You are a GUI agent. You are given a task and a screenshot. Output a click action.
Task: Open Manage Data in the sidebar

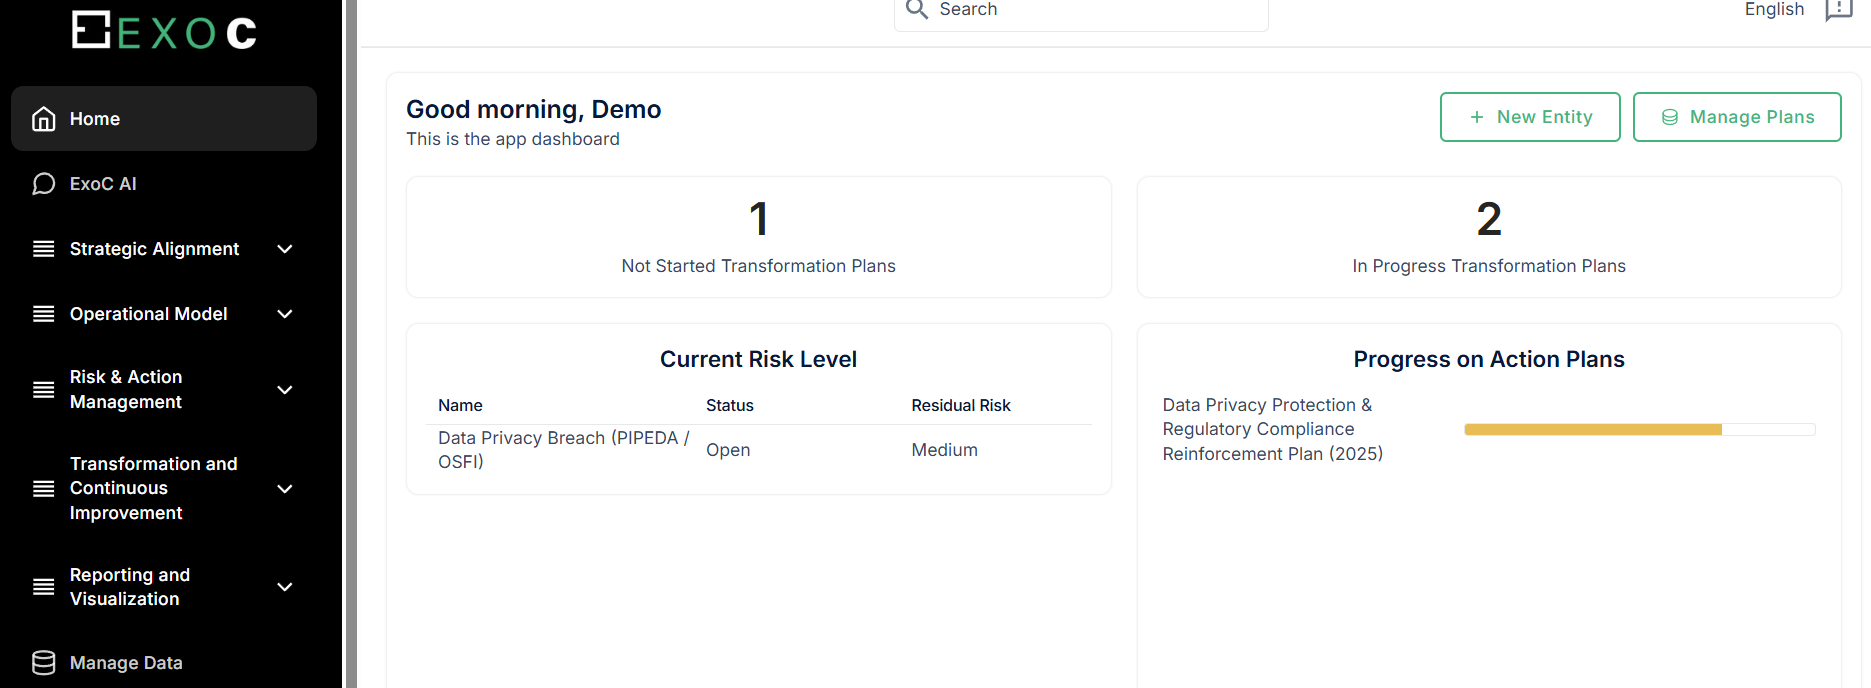(x=126, y=663)
